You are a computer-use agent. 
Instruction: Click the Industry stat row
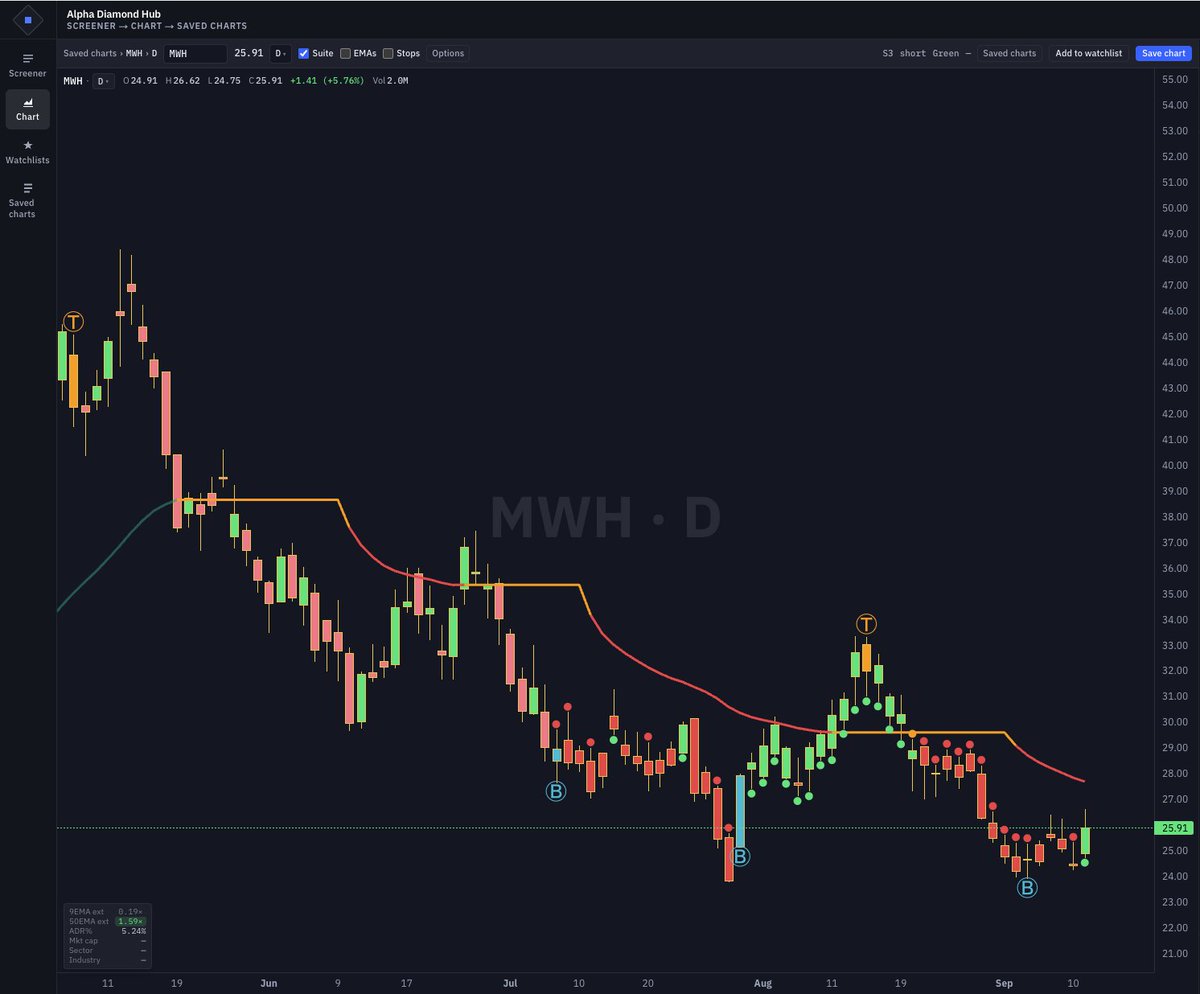point(107,960)
